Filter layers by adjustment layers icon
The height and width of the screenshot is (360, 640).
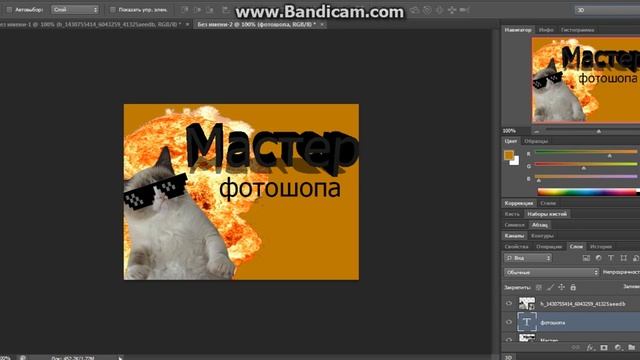coord(598,258)
